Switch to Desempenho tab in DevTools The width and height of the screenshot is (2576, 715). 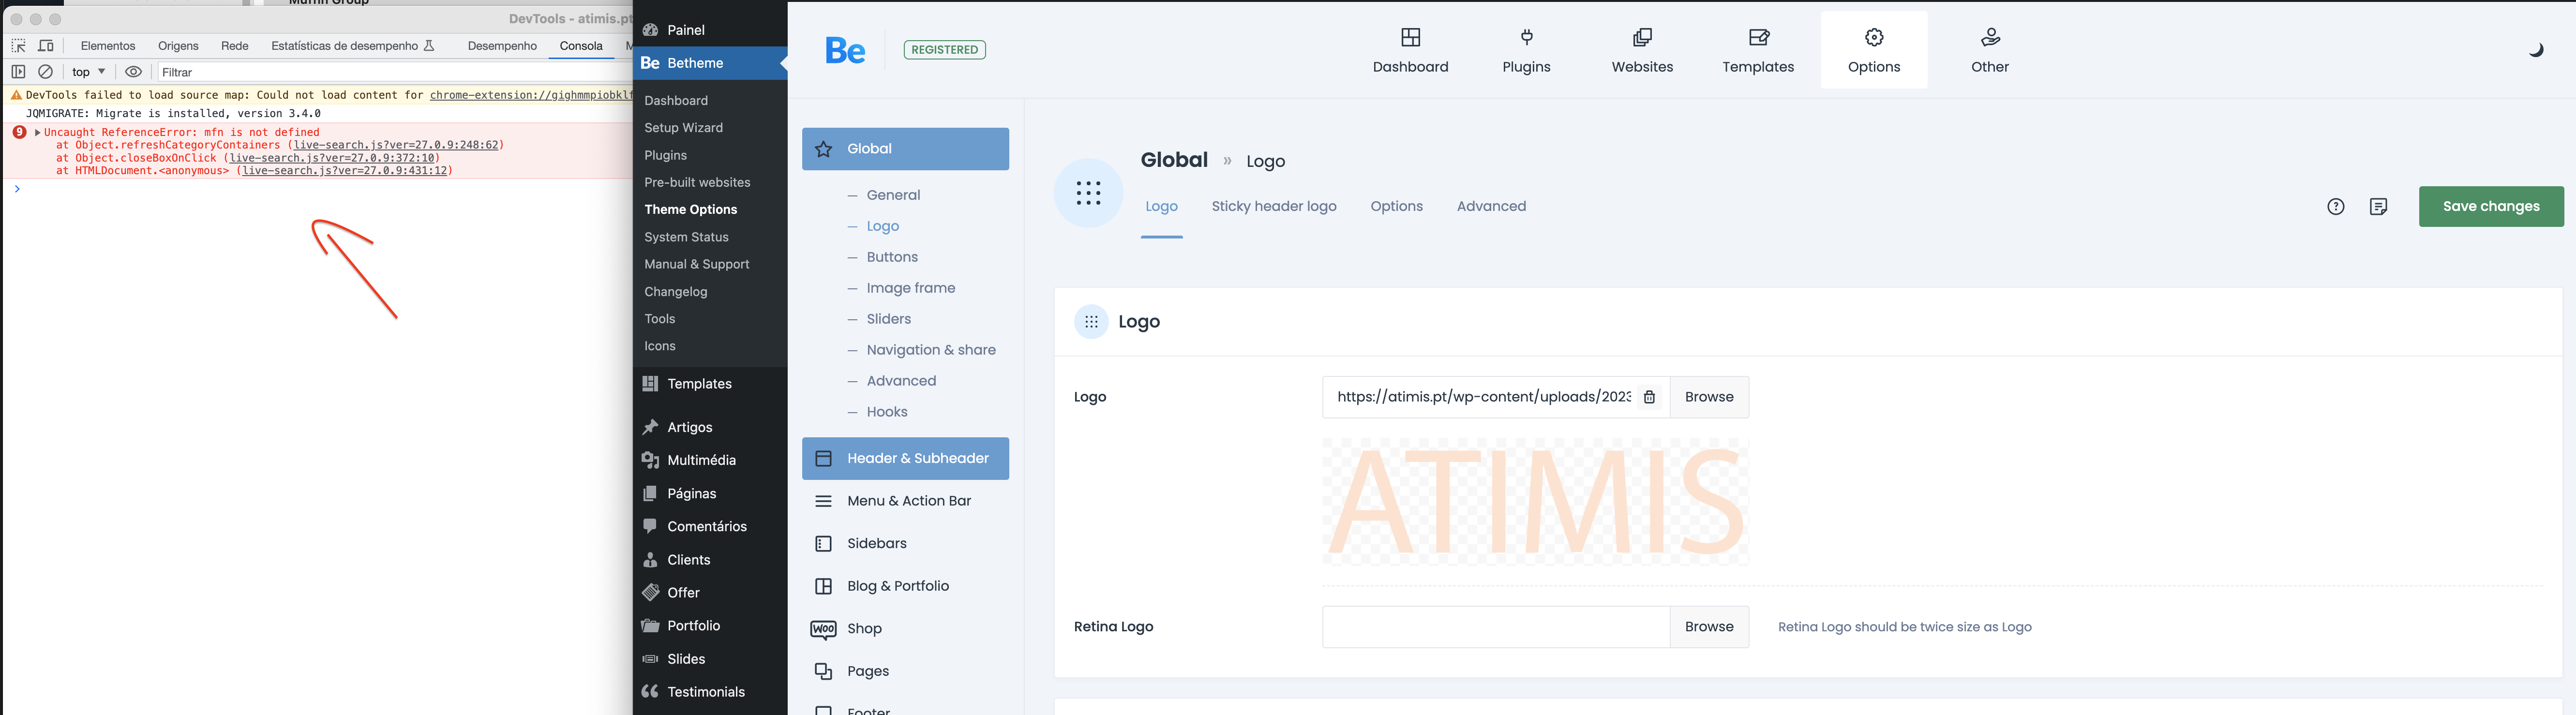point(502,46)
